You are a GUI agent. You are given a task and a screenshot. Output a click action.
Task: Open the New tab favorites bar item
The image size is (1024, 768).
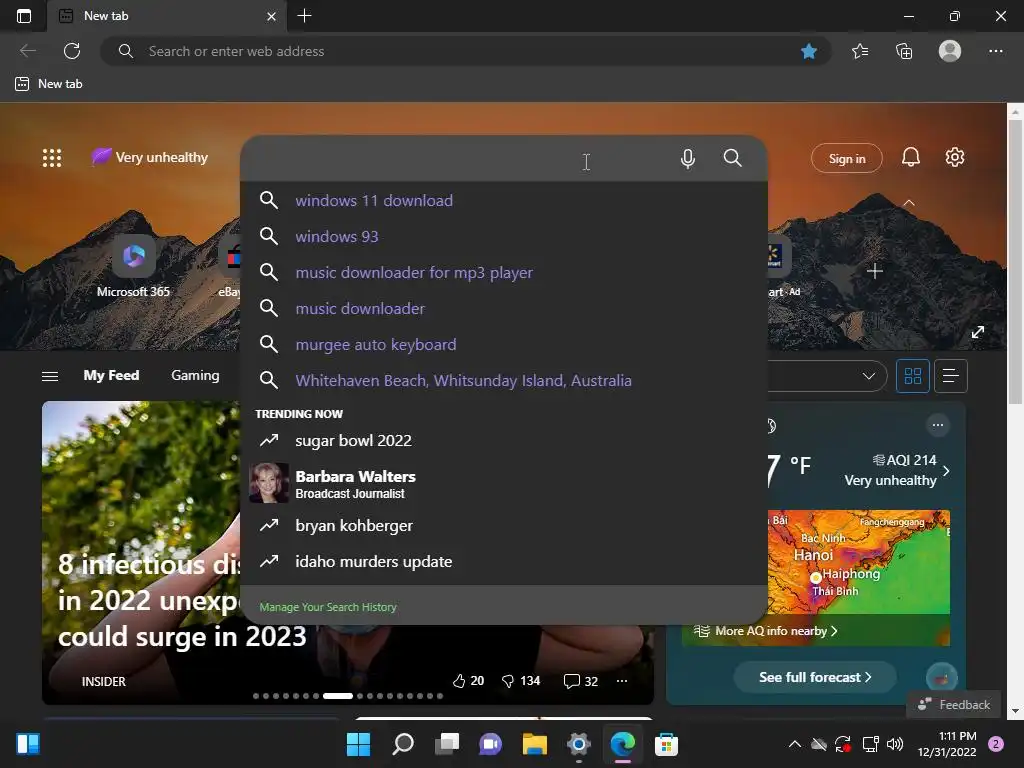pyautogui.click(x=49, y=84)
